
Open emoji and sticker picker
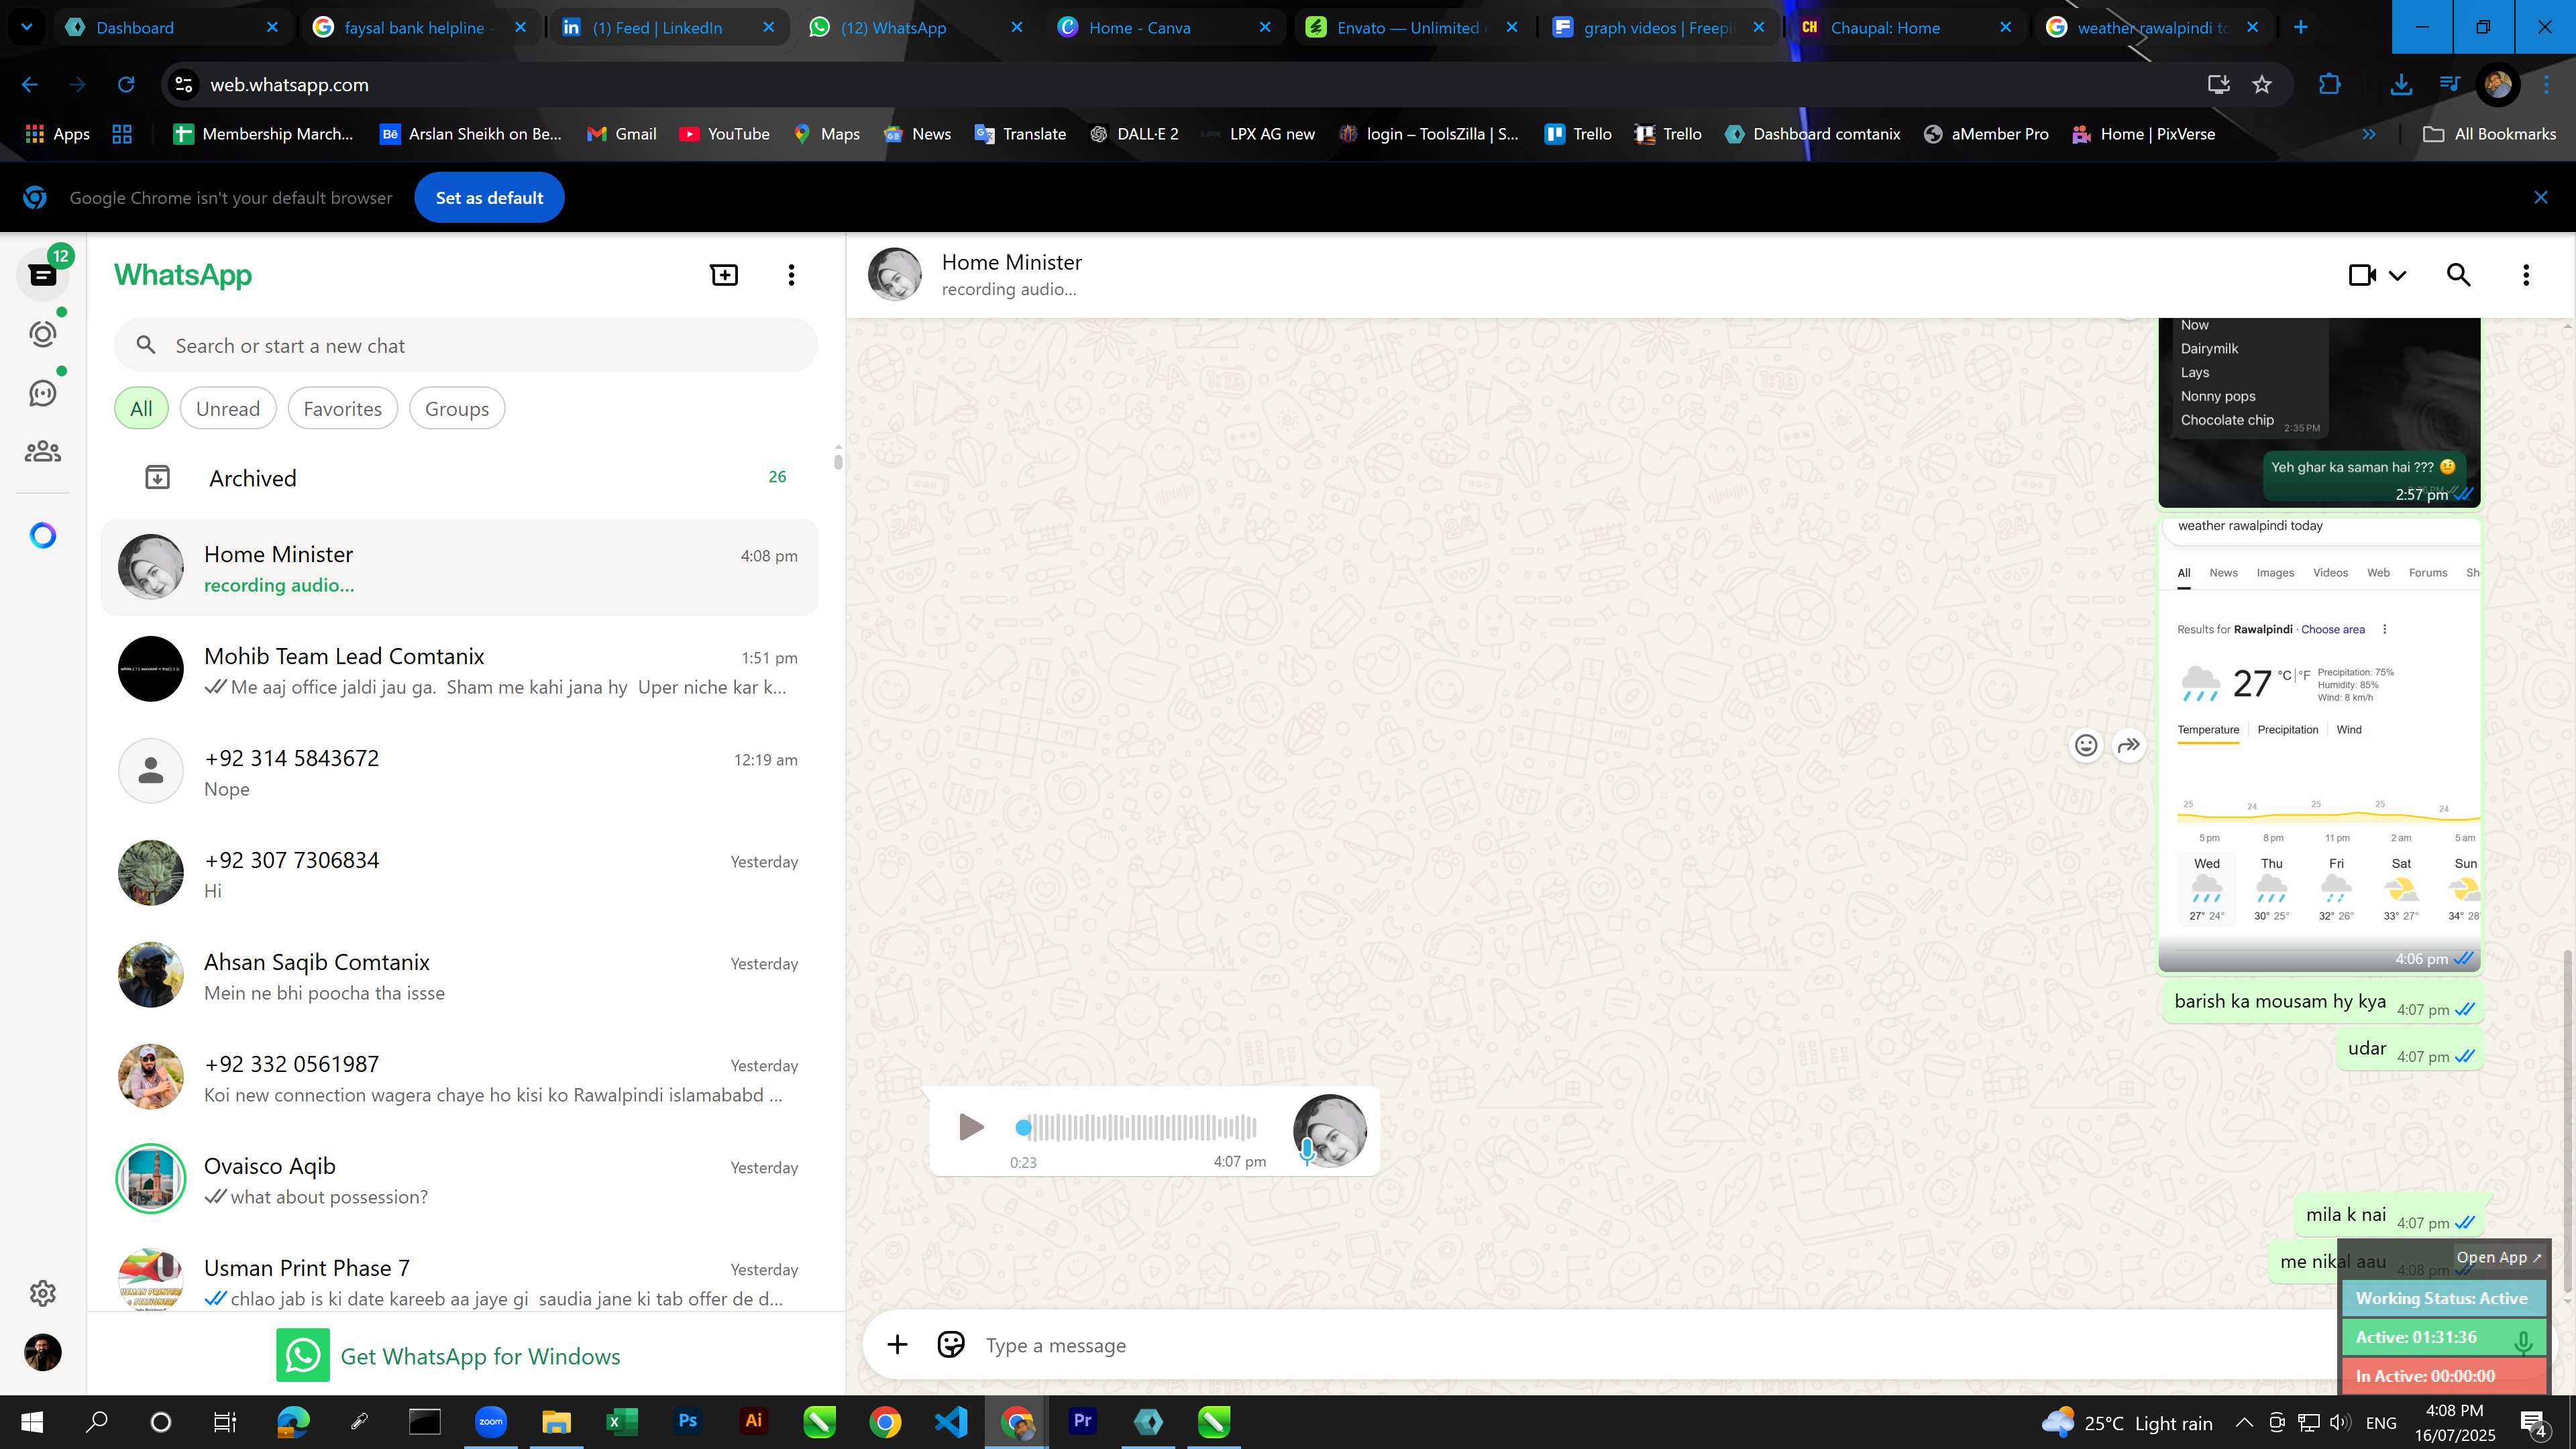coord(951,1345)
